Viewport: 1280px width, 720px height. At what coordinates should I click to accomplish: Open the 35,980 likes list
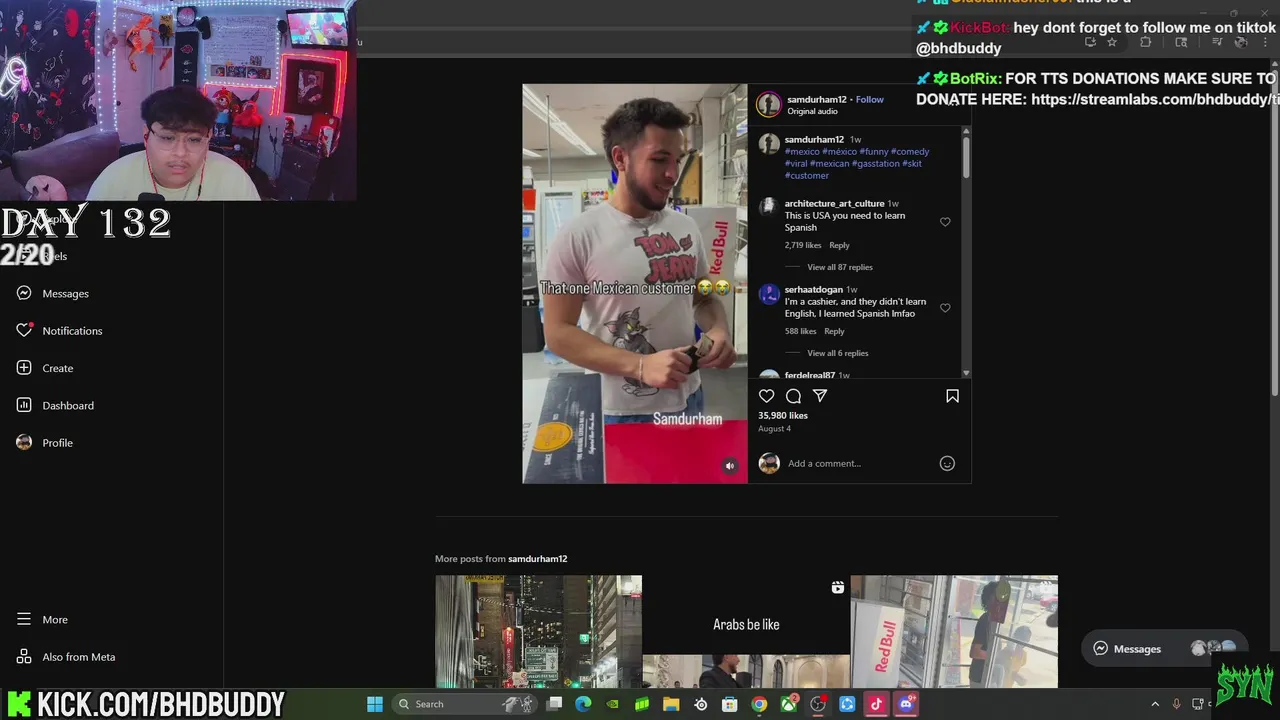(783, 415)
